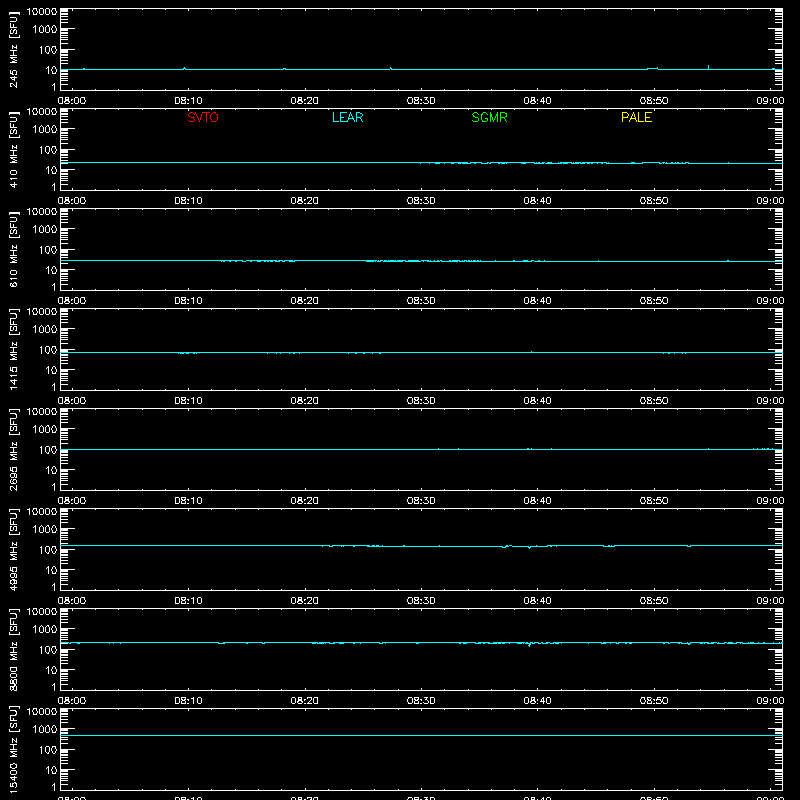Viewport: 800px width, 800px height.
Task: Click 08:10 label under 4995 MHz panel
Action: [x=188, y=601]
